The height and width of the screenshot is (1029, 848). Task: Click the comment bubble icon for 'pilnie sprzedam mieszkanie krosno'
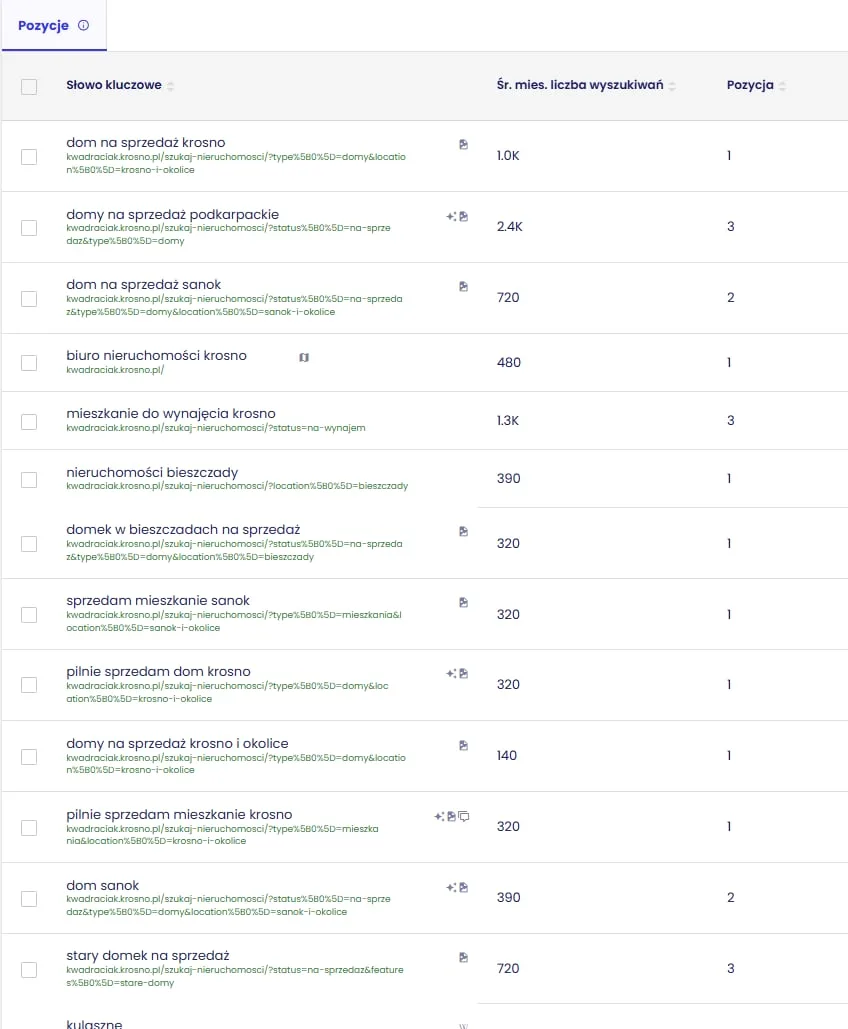click(464, 816)
